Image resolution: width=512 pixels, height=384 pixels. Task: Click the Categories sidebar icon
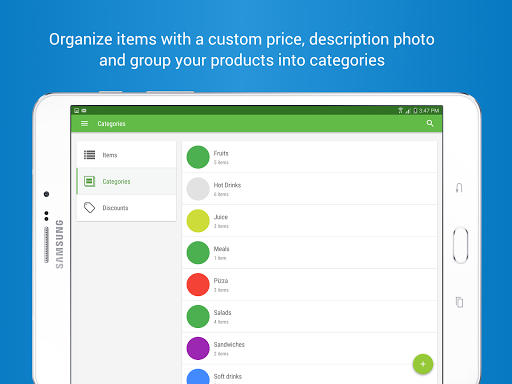coord(89,181)
